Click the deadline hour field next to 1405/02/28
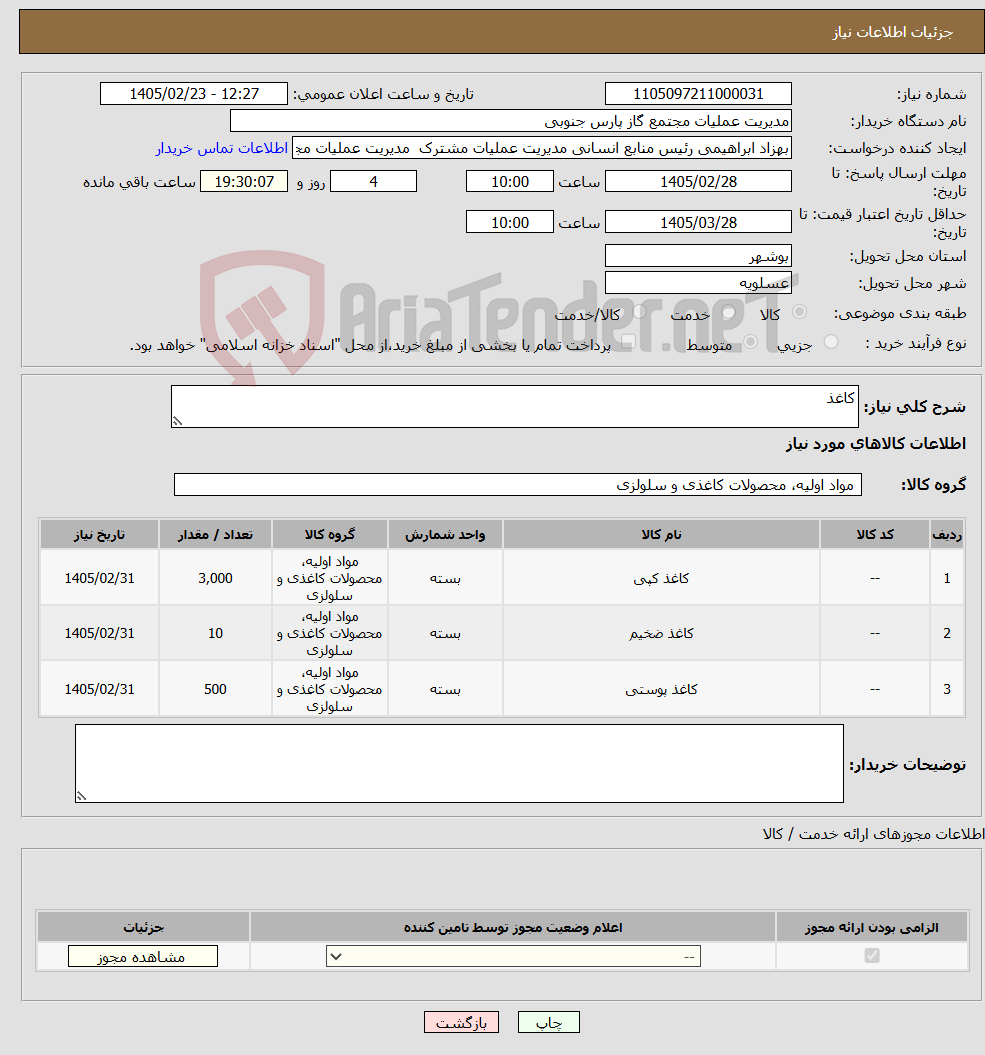 click(x=509, y=182)
